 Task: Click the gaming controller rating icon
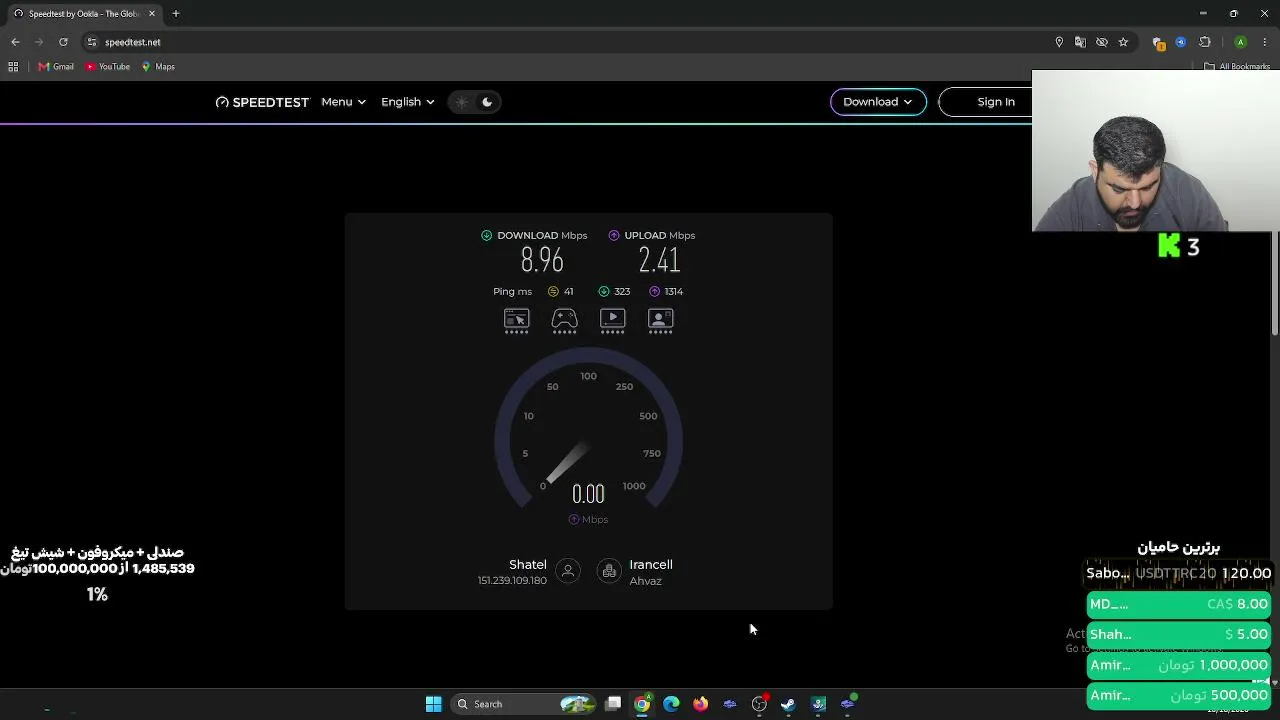coord(565,319)
